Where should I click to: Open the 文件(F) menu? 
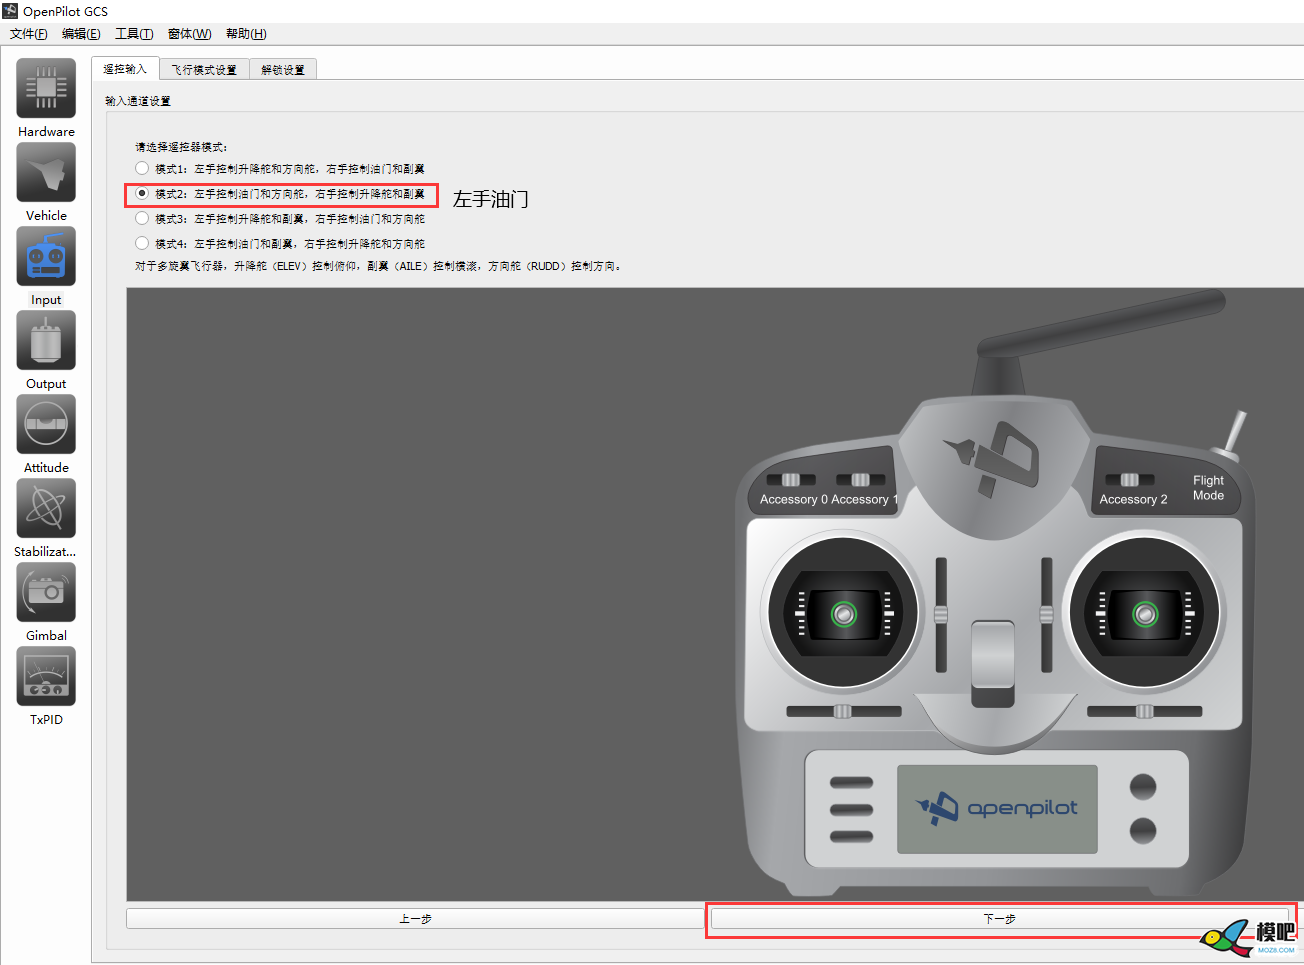[29, 34]
